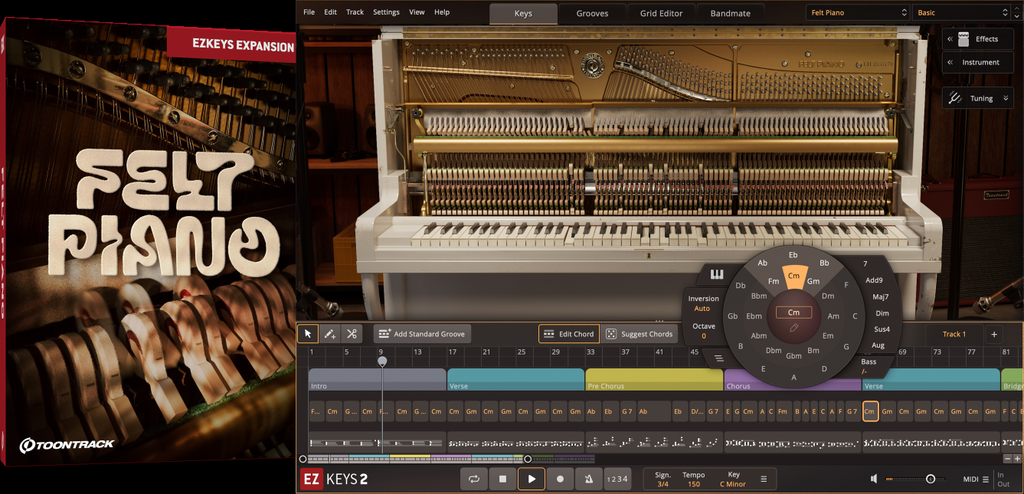Toggle the metronome
The height and width of the screenshot is (494, 1024).
589,479
